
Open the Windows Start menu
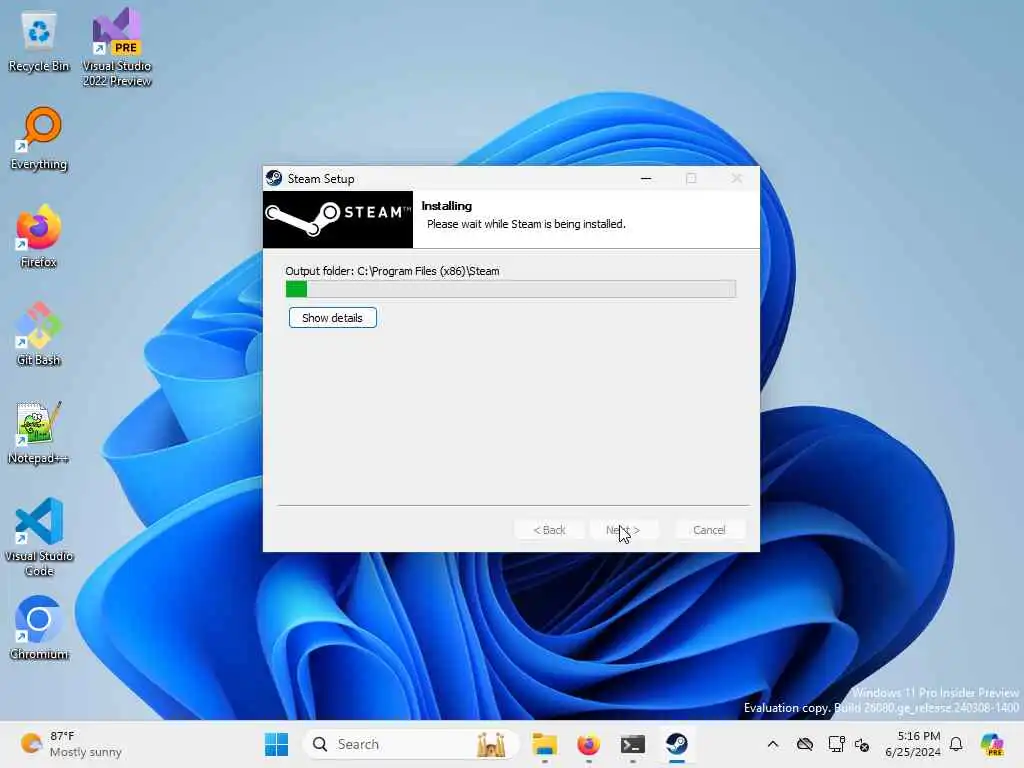(x=276, y=744)
